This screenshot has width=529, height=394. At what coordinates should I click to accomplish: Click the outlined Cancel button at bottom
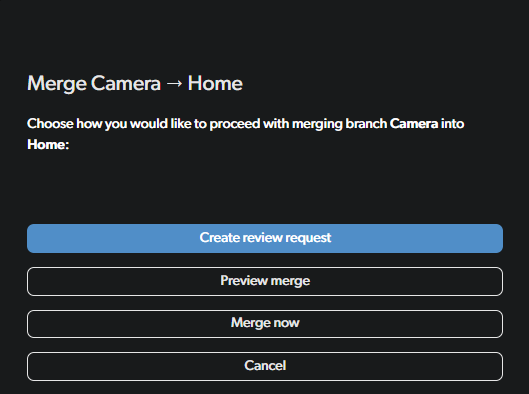265,366
